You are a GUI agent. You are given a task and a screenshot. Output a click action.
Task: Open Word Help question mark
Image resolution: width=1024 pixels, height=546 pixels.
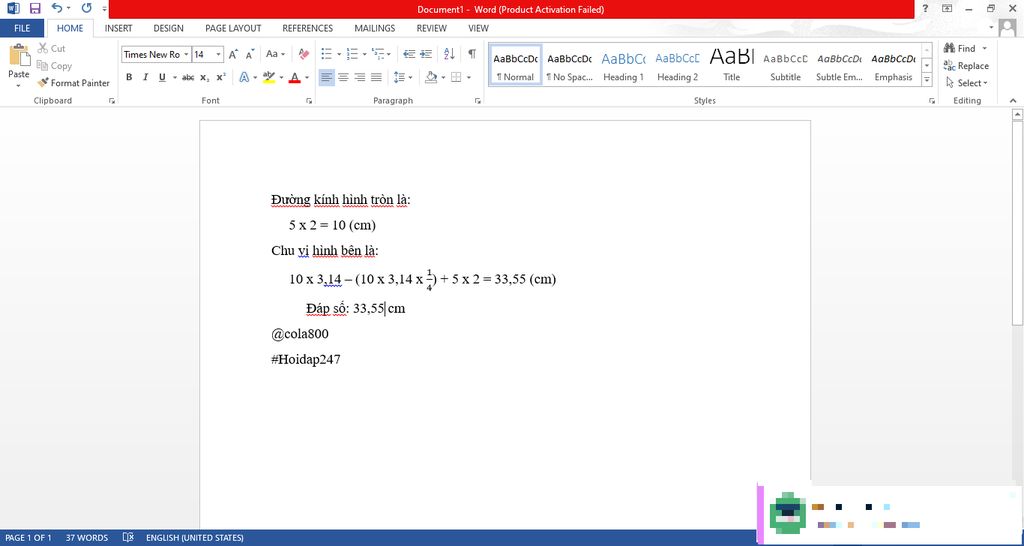click(x=925, y=8)
